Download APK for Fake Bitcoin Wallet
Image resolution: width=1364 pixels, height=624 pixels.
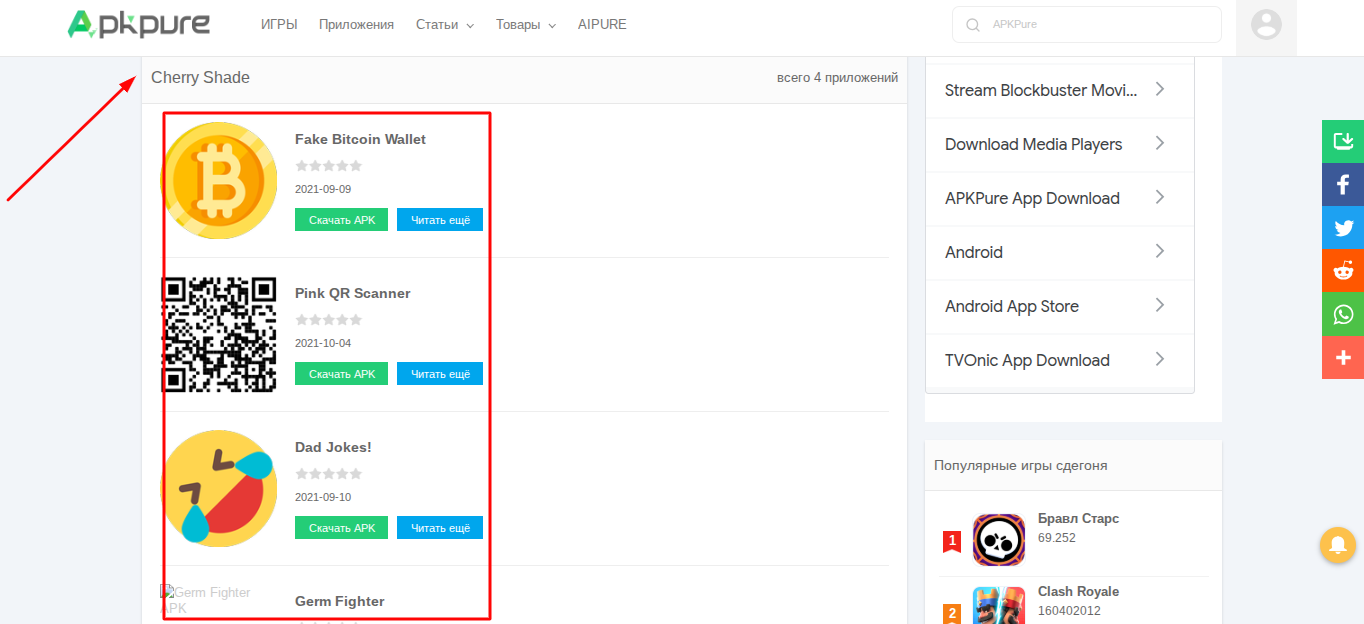click(341, 220)
